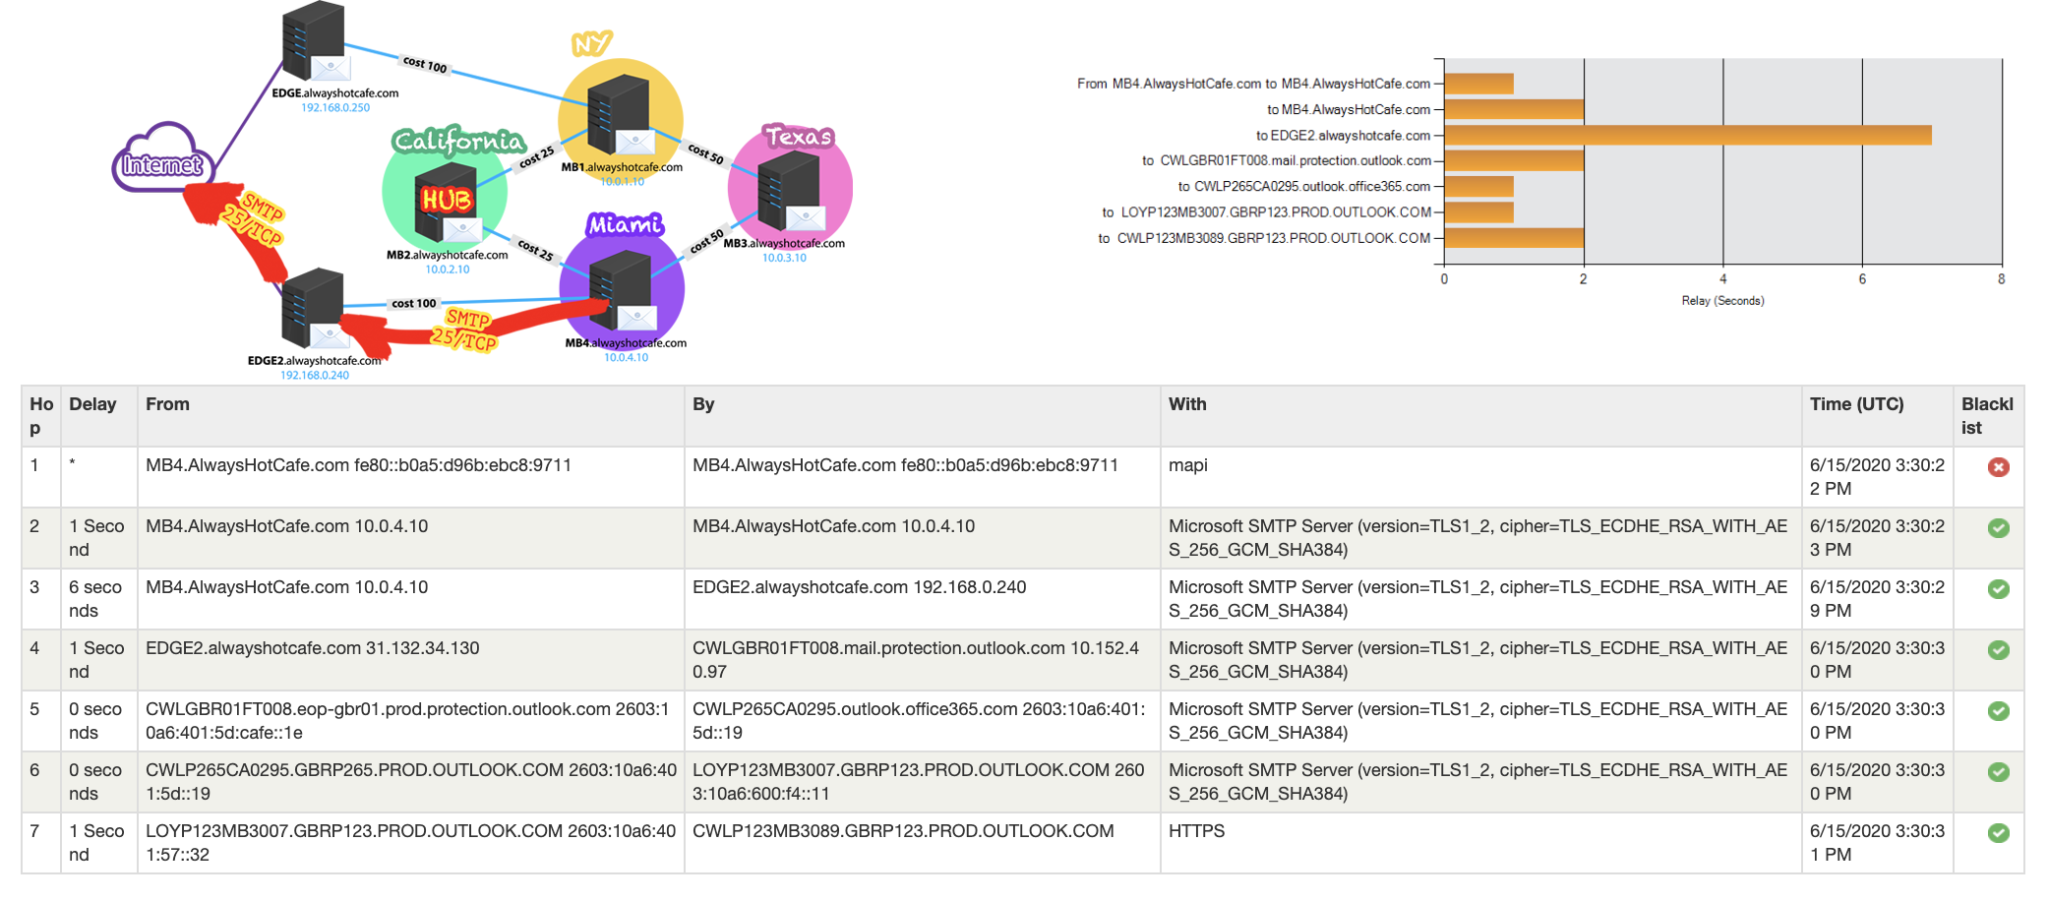The height and width of the screenshot is (901, 2048).
Task: Click the MB3.alwayshotcafe.com server in Texas
Action: [x=790, y=190]
